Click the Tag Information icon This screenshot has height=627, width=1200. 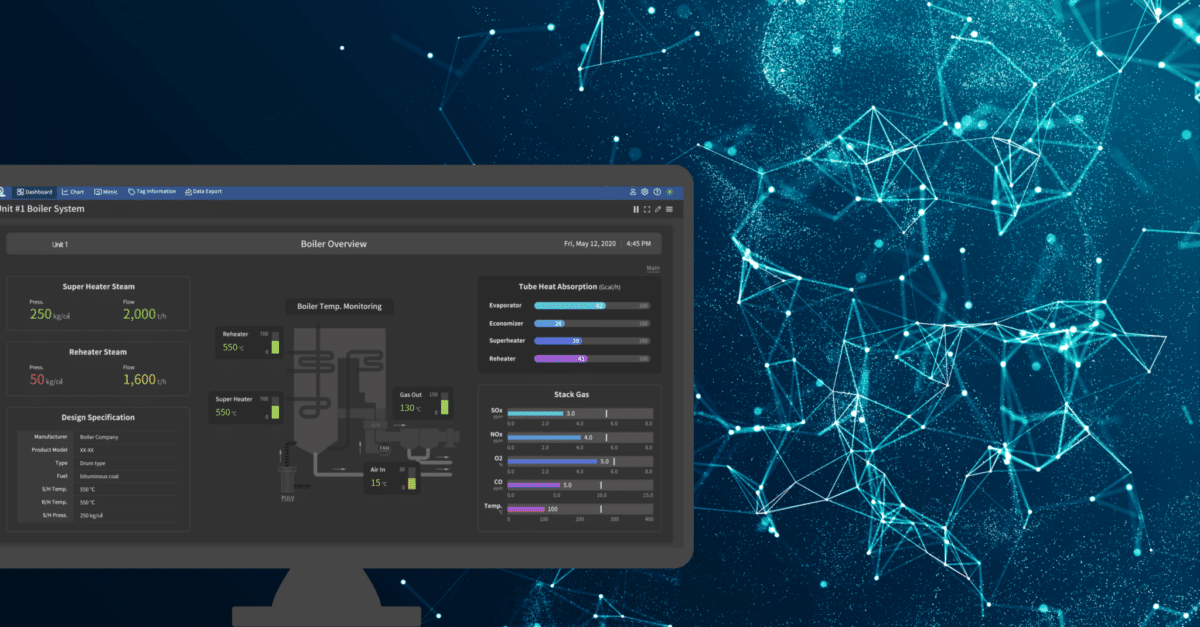tap(131, 191)
